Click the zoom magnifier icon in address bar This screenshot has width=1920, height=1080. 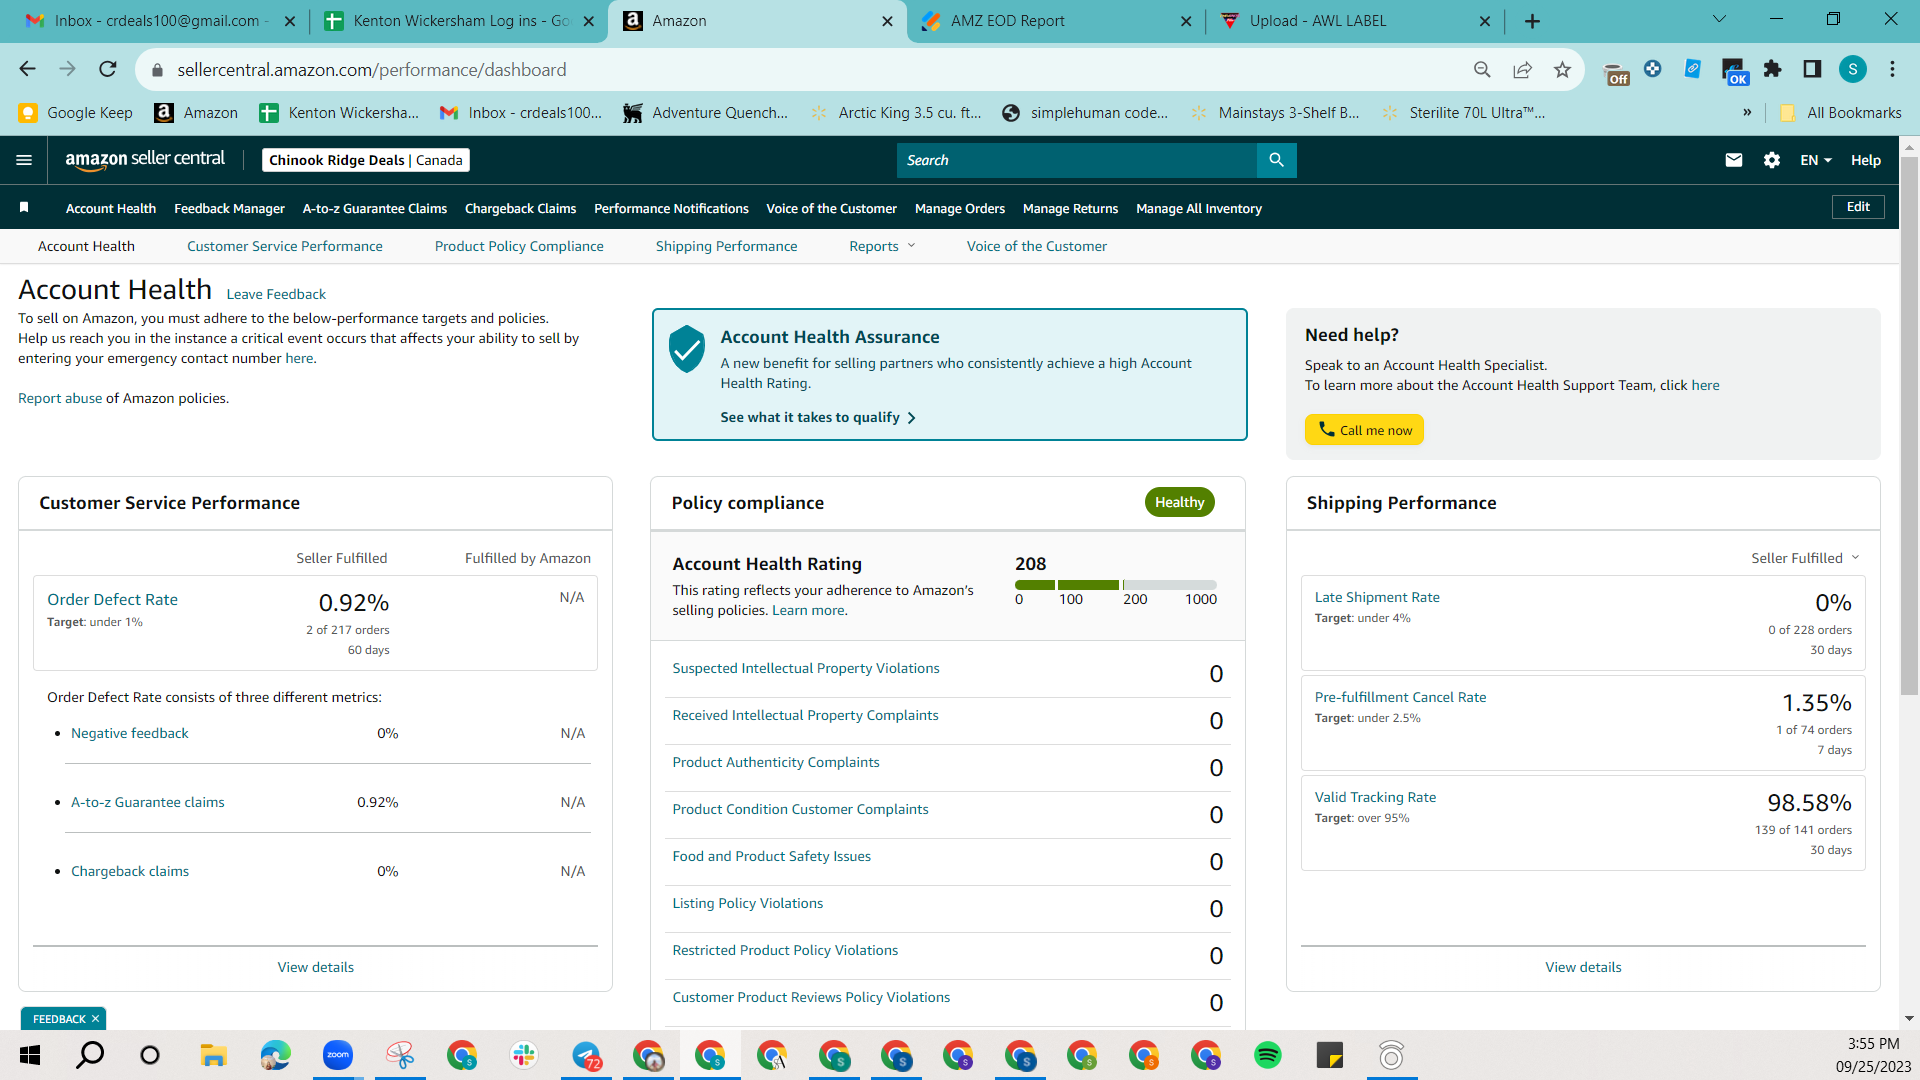click(1482, 69)
